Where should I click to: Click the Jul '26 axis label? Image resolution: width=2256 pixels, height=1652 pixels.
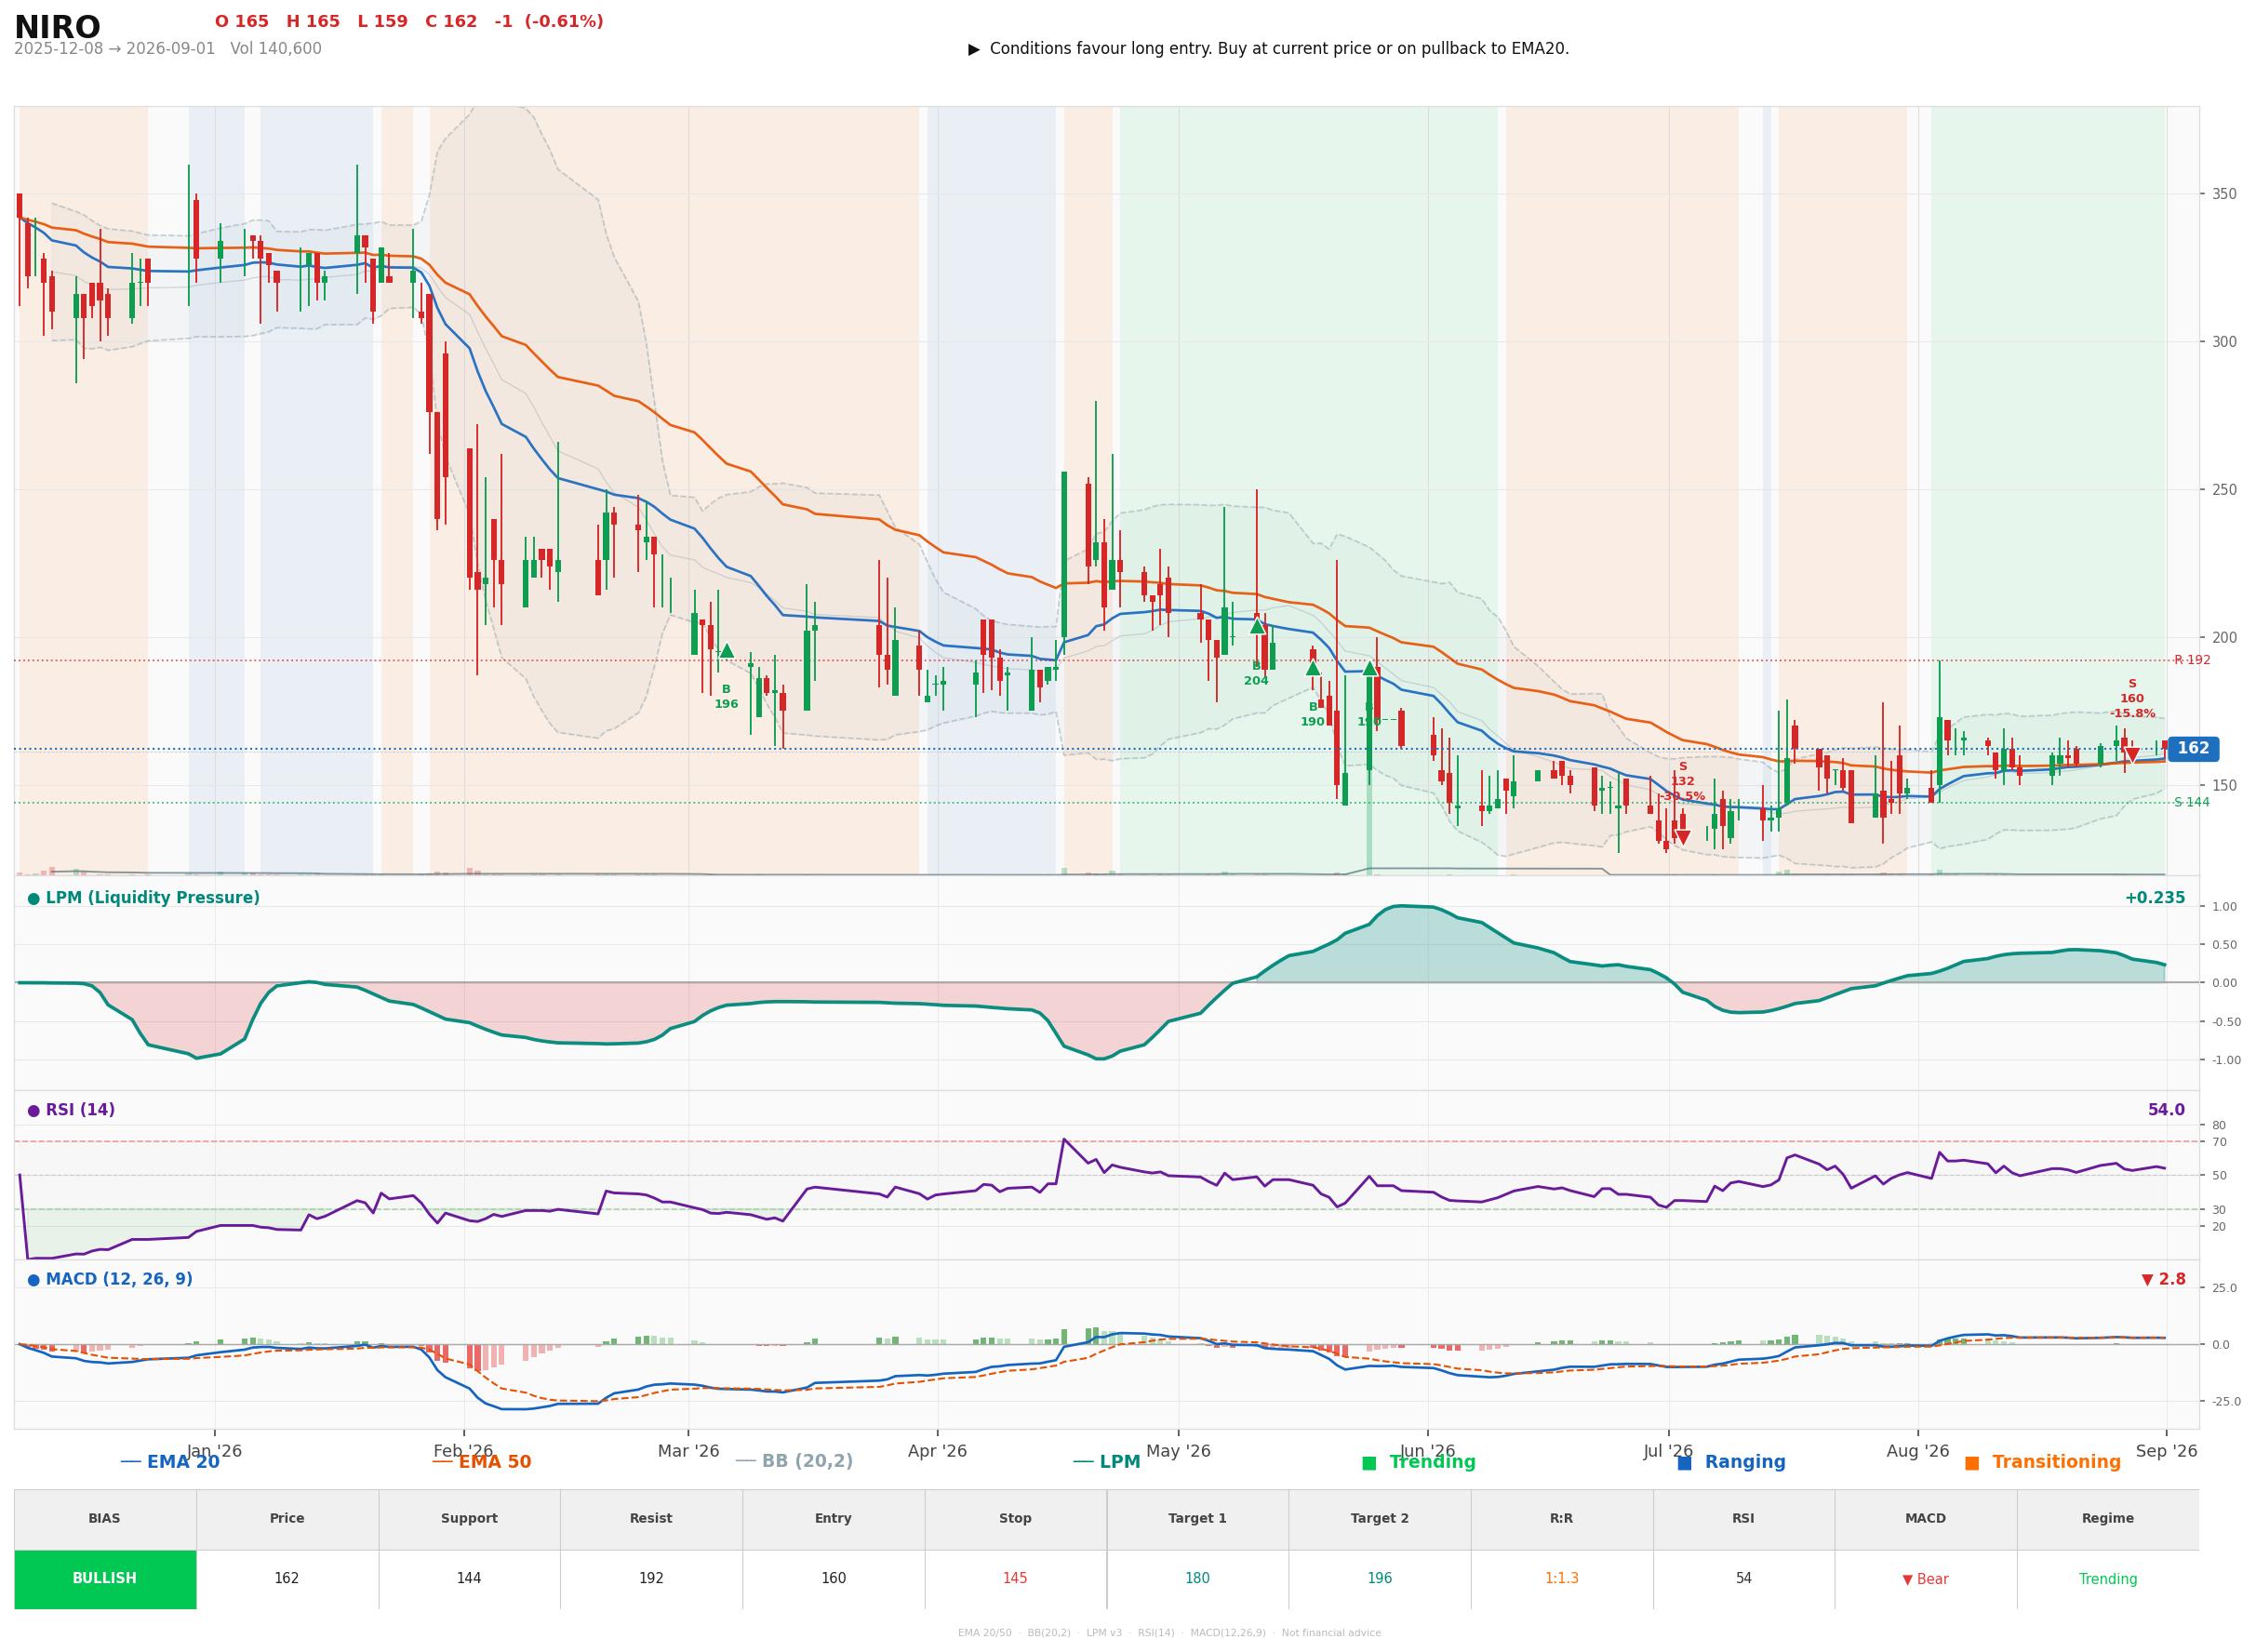1668,1452
